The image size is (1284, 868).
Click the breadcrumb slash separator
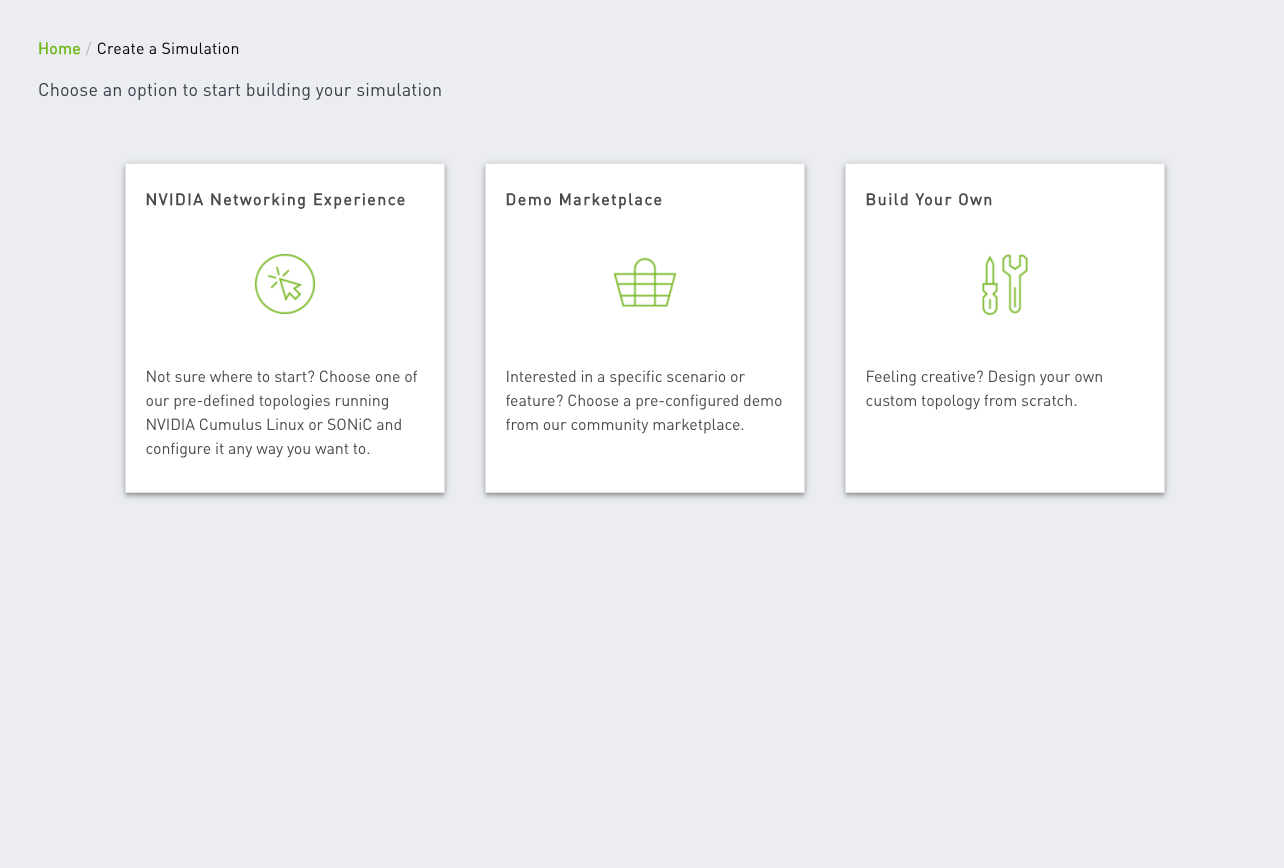(x=89, y=49)
